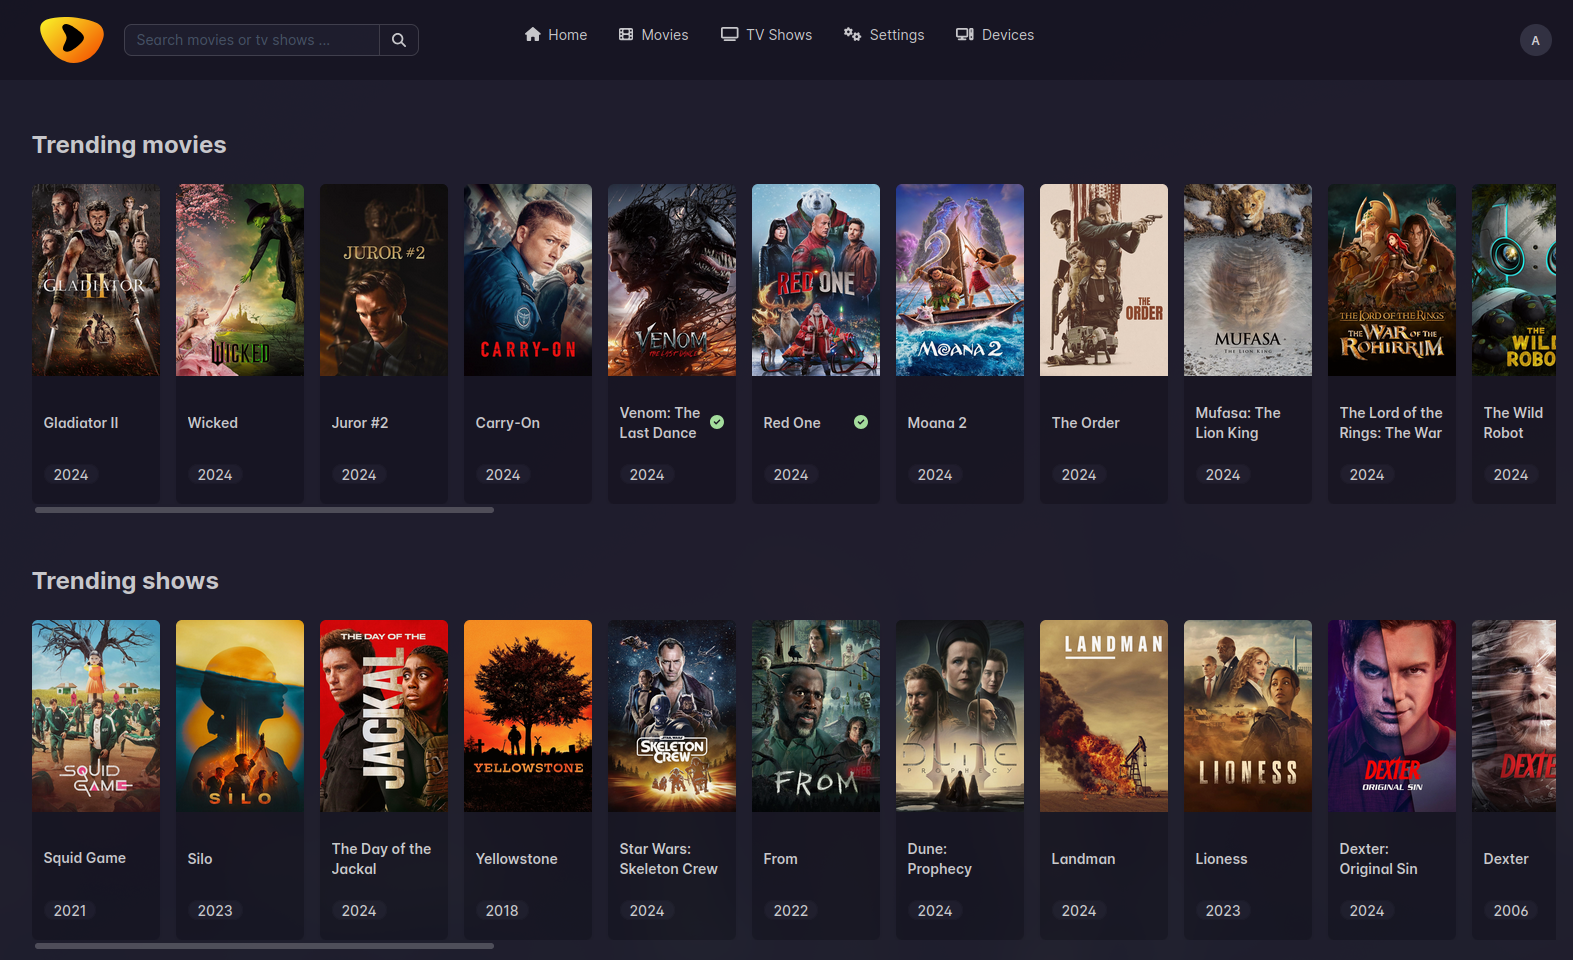Open the Landman poster
The image size is (1573, 960).
tap(1104, 716)
